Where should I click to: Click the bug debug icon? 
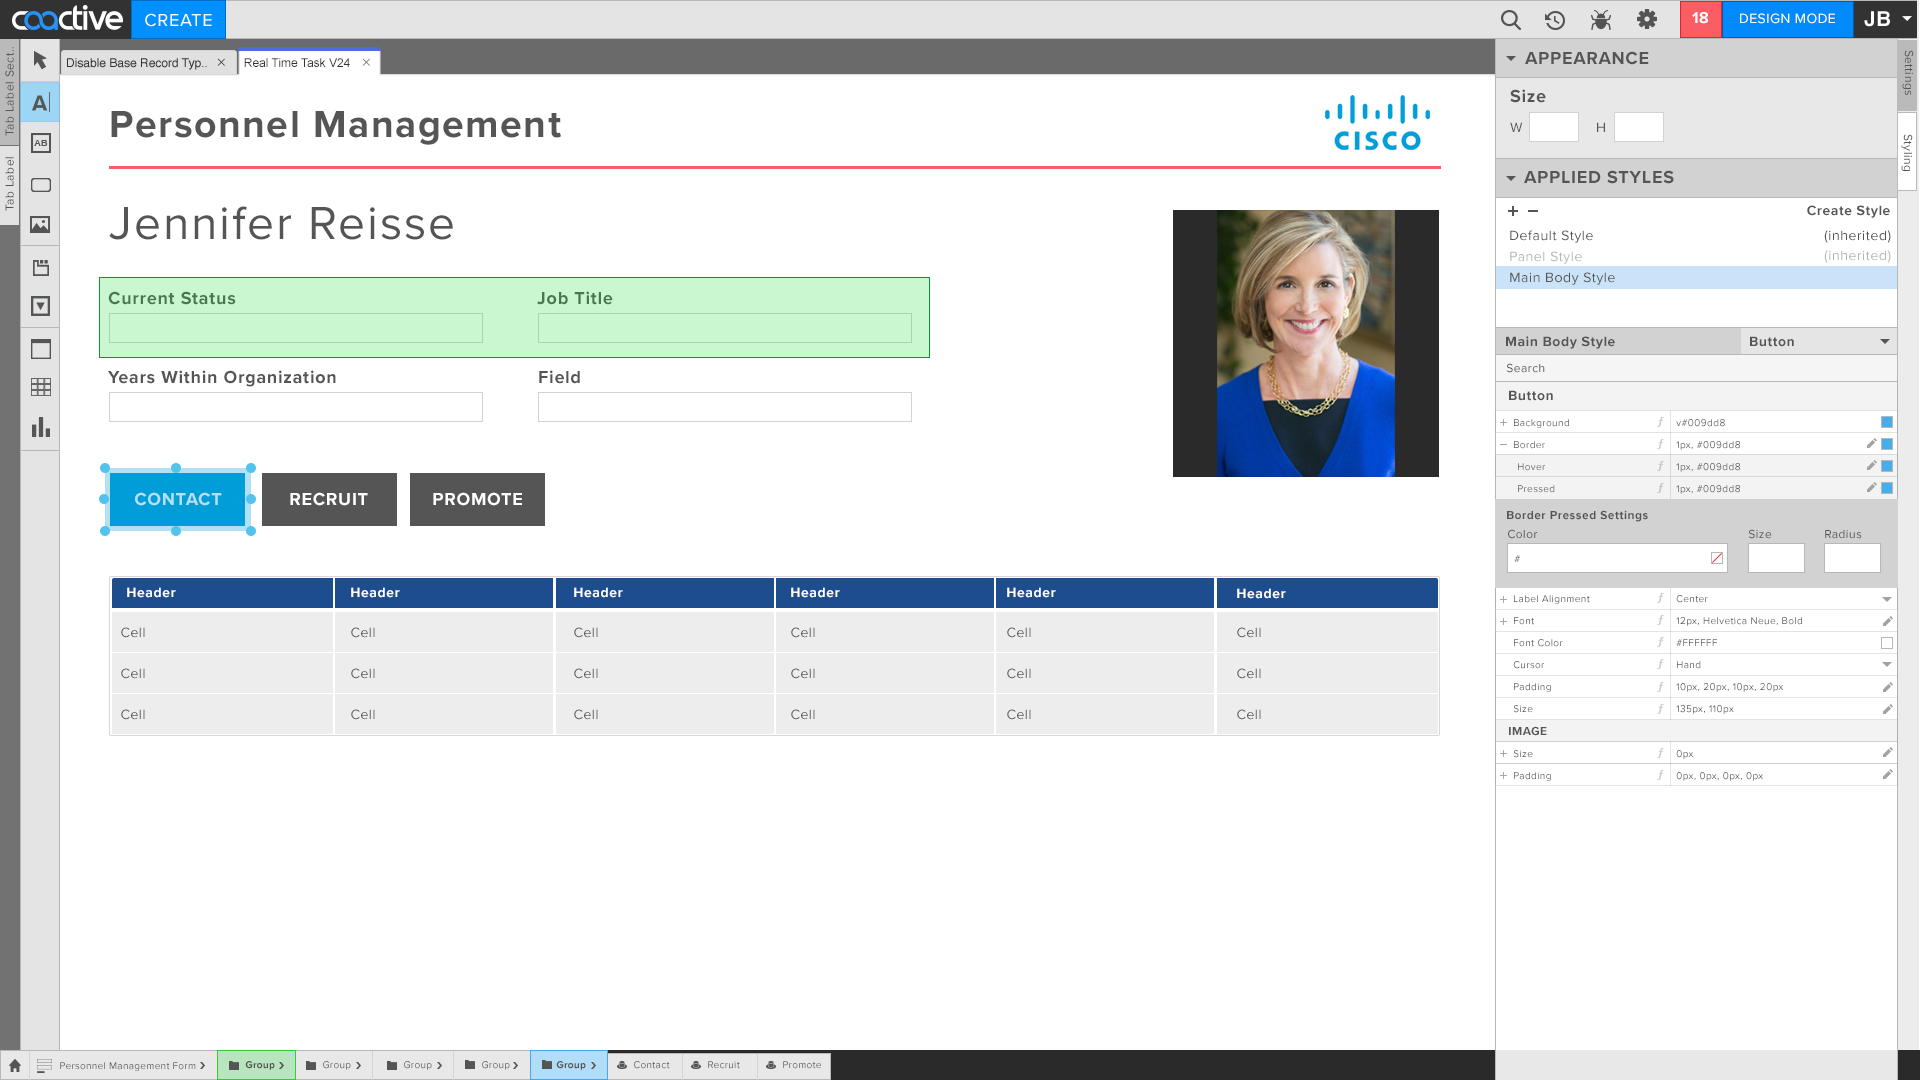click(1601, 19)
